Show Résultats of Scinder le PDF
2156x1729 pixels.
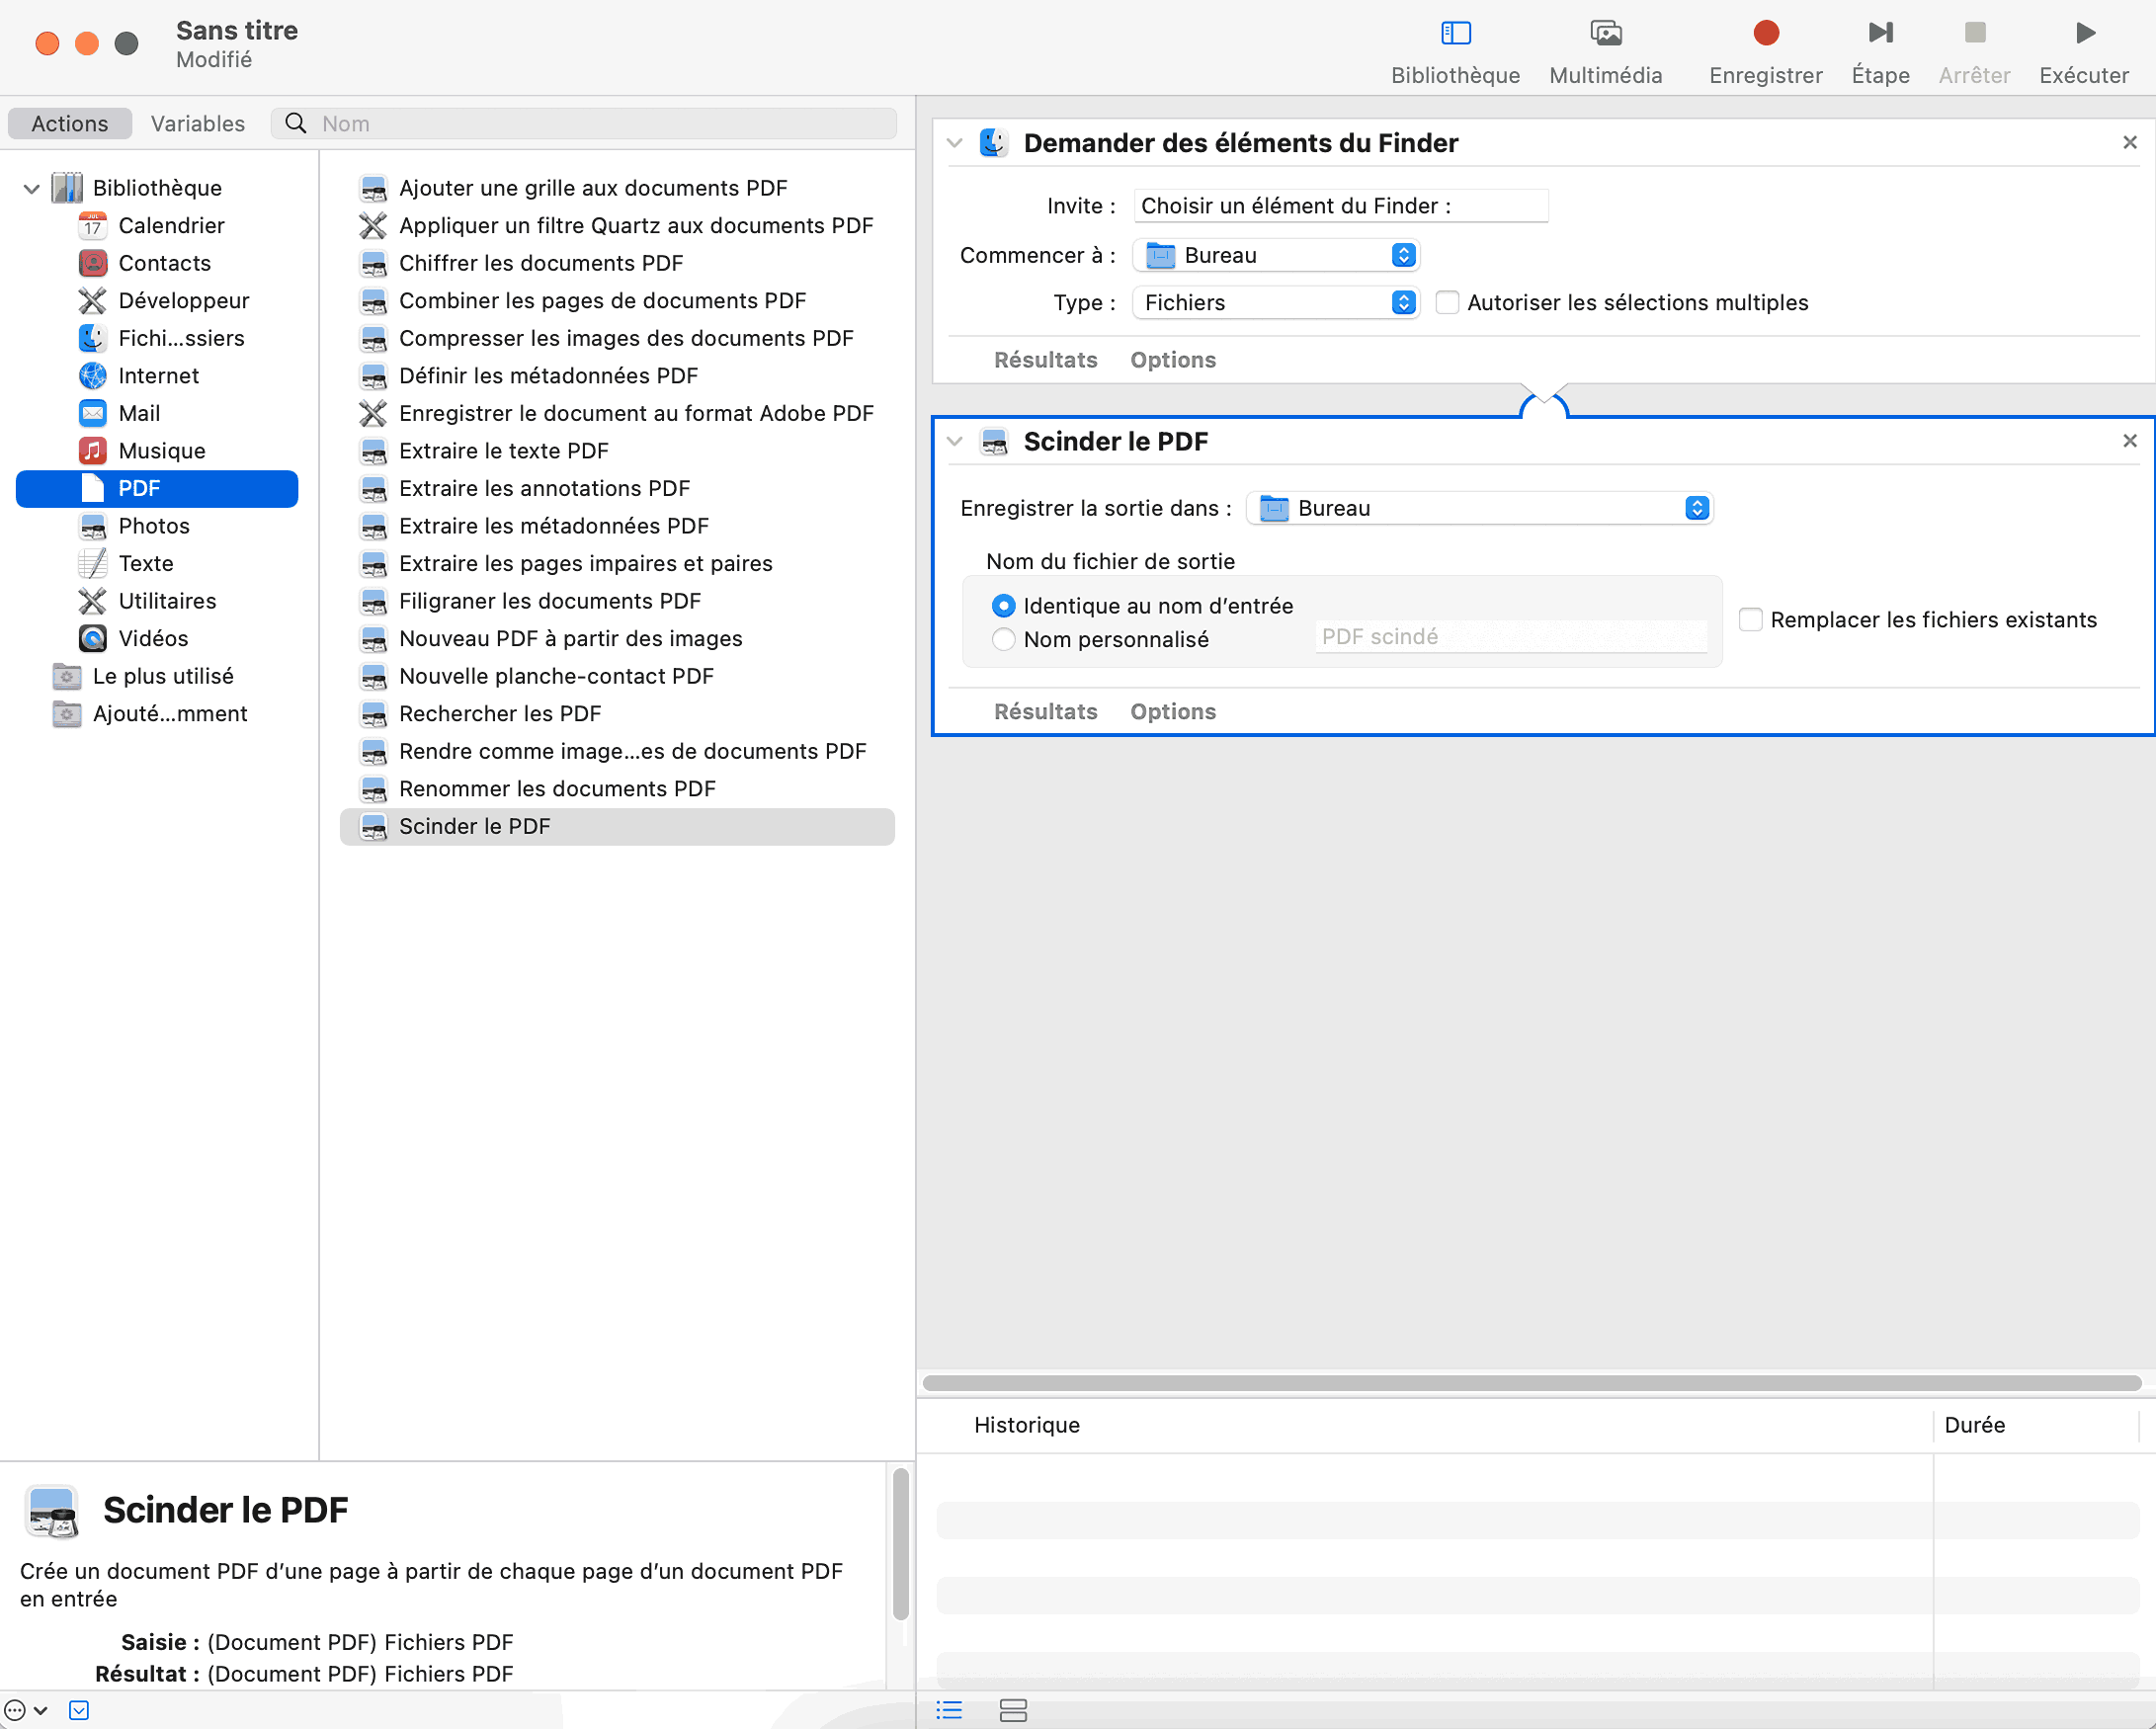coord(1045,711)
